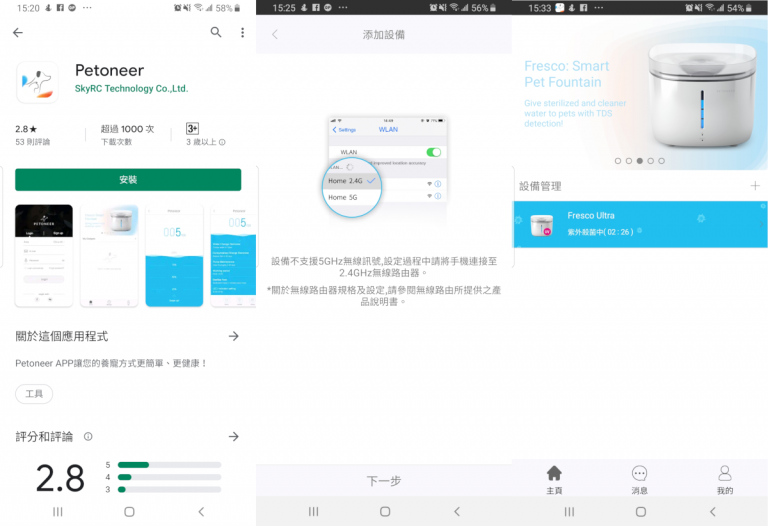The height and width of the screenshot is (526, 768).
Task: Tap 下一步 next step button
Action: point(384,481)
